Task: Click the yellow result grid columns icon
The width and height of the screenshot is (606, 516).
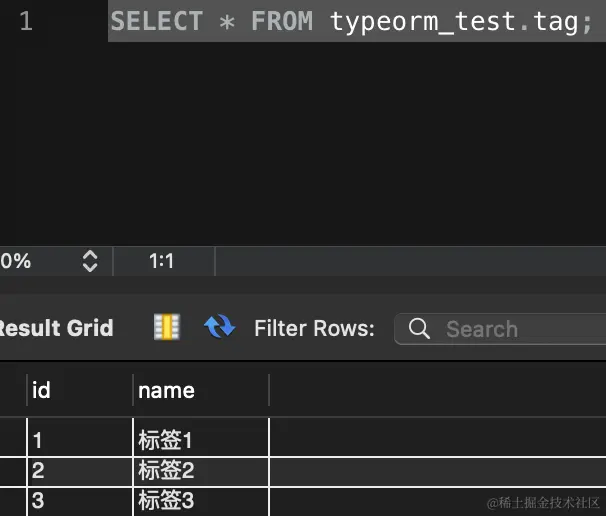Action: click(x=166, y=327)
